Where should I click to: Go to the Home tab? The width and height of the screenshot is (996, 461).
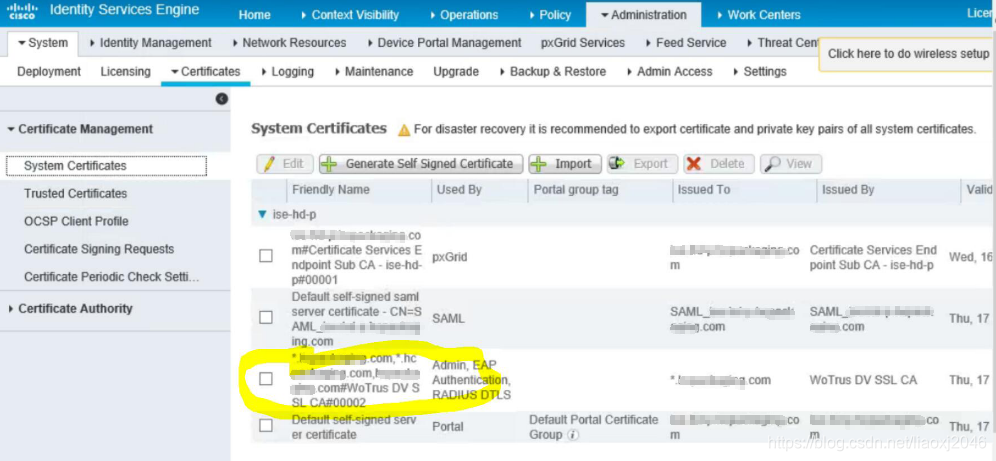click(x=254, y=15)
